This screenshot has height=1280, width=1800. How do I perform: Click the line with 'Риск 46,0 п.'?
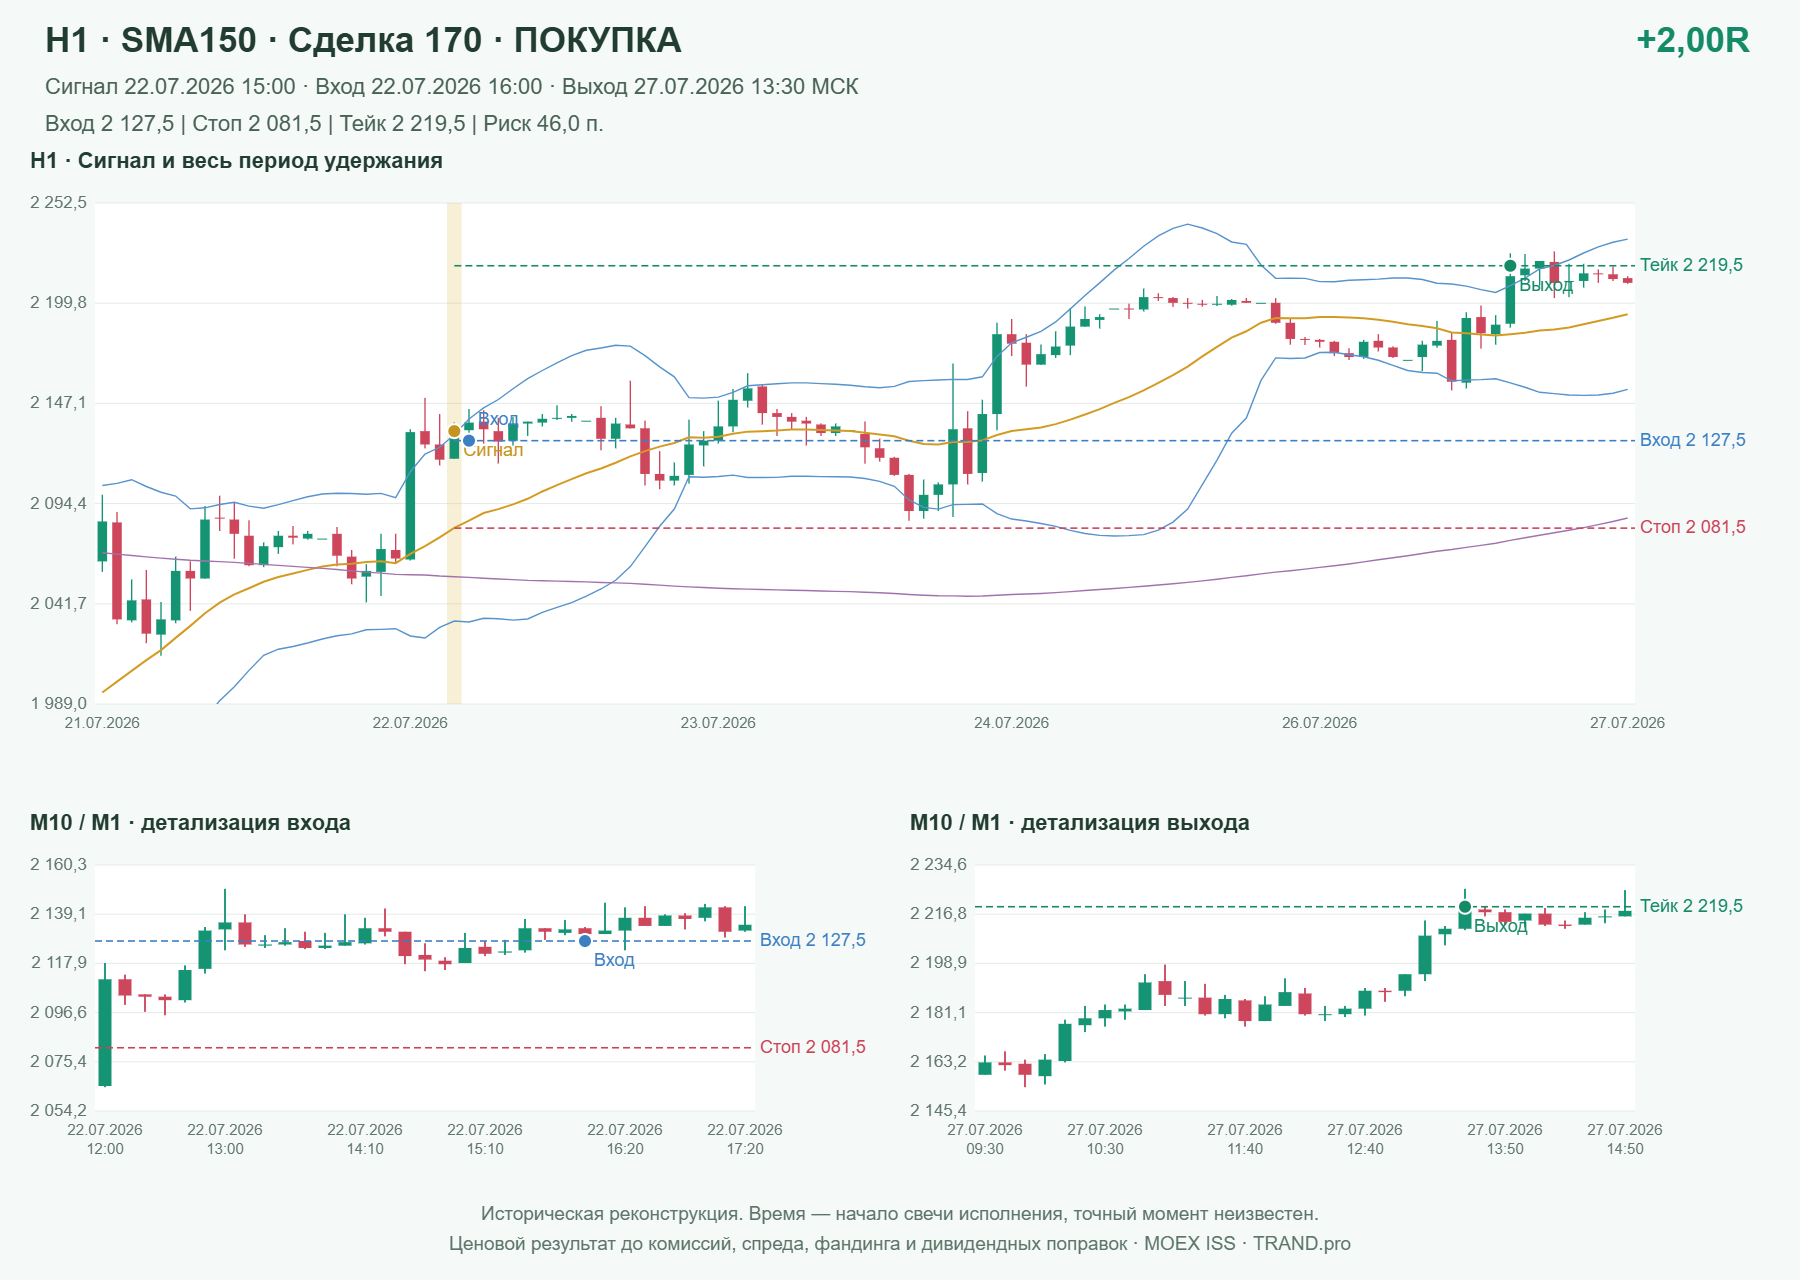[324, 124]
